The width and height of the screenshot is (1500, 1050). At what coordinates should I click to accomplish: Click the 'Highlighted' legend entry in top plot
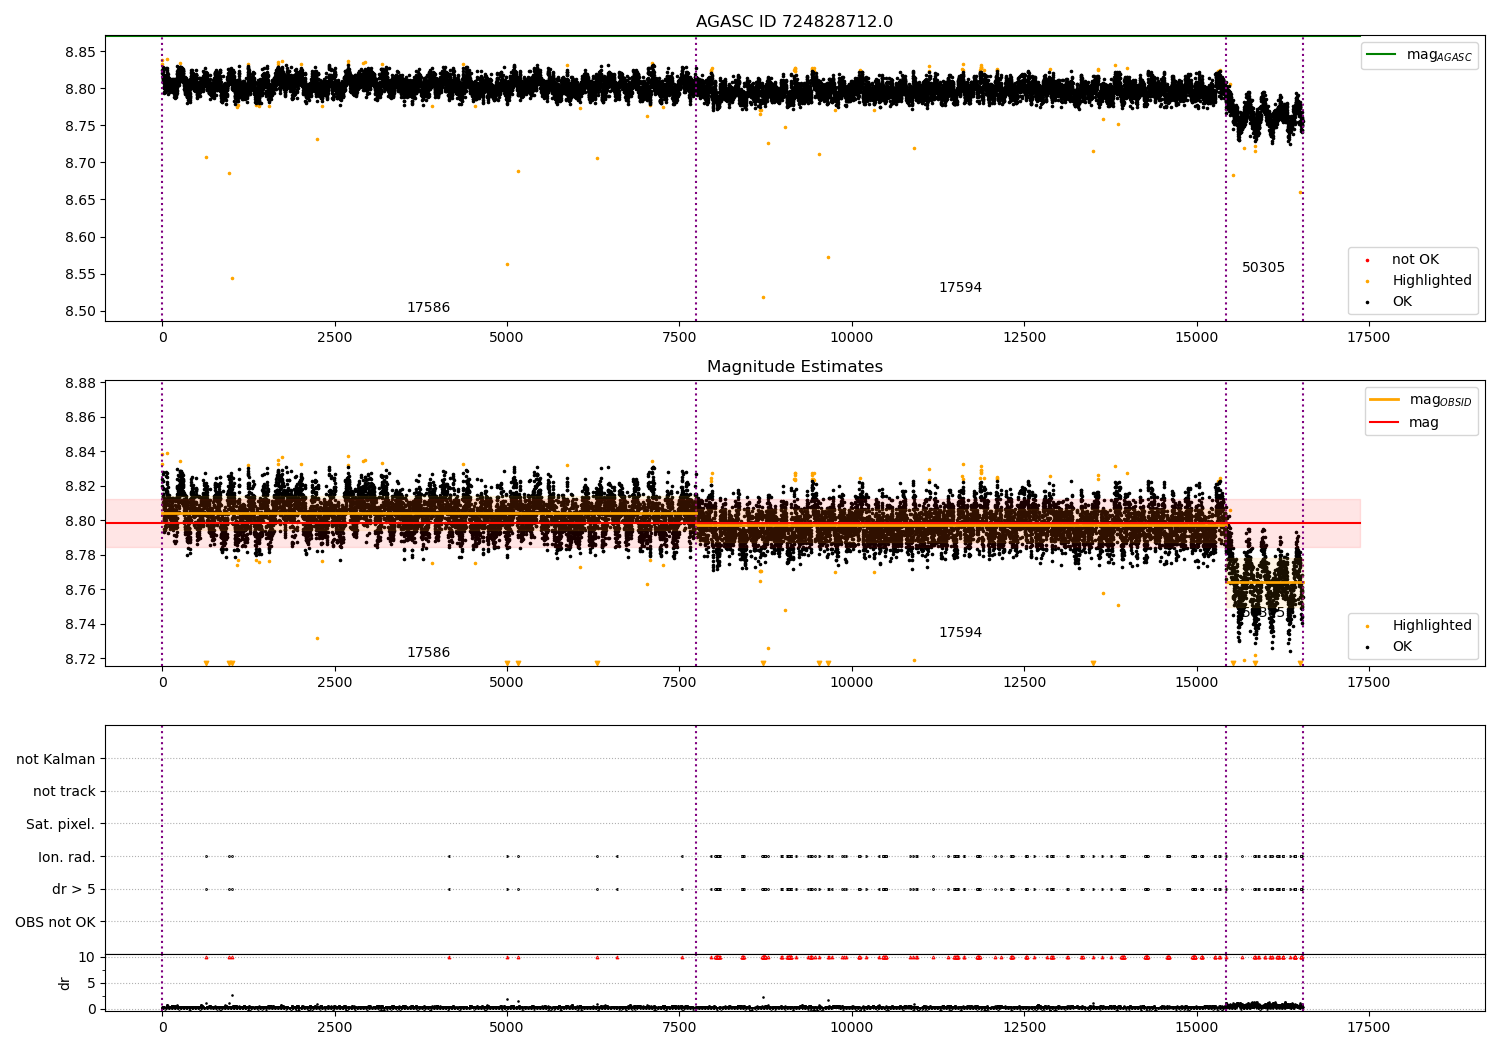click(x=1431, y=281)
